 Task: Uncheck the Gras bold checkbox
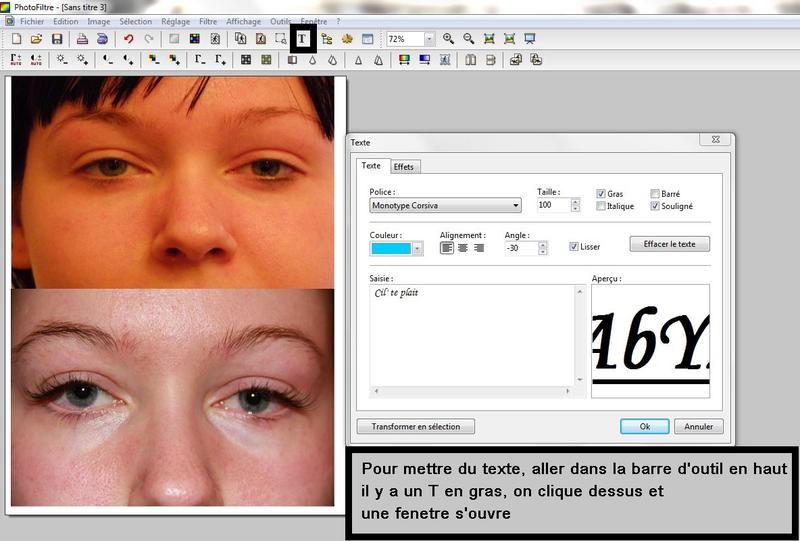point(601,194)
